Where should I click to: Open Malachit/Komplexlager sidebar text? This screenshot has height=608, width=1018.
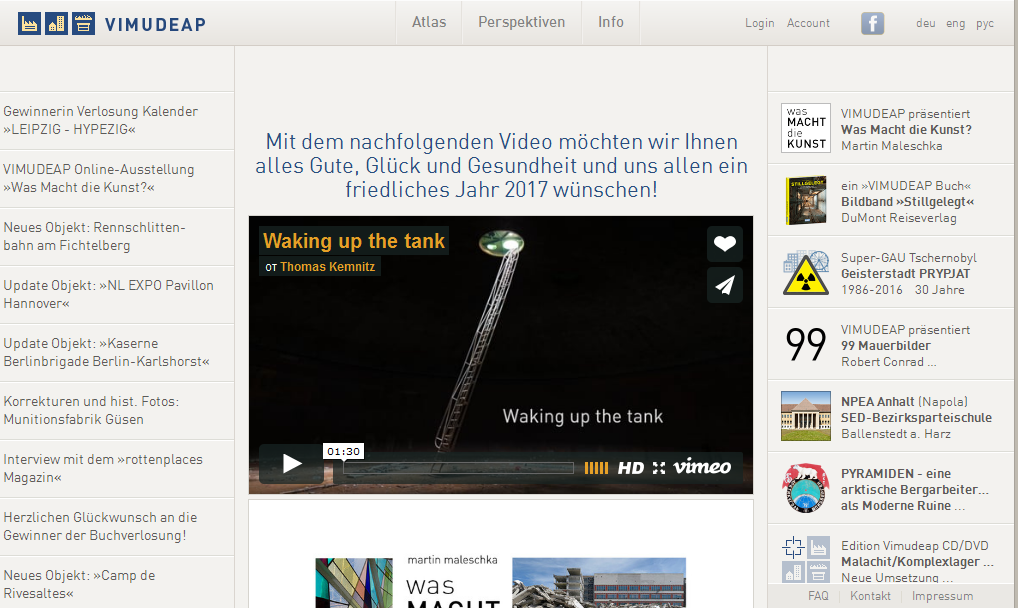coord(917,562)
